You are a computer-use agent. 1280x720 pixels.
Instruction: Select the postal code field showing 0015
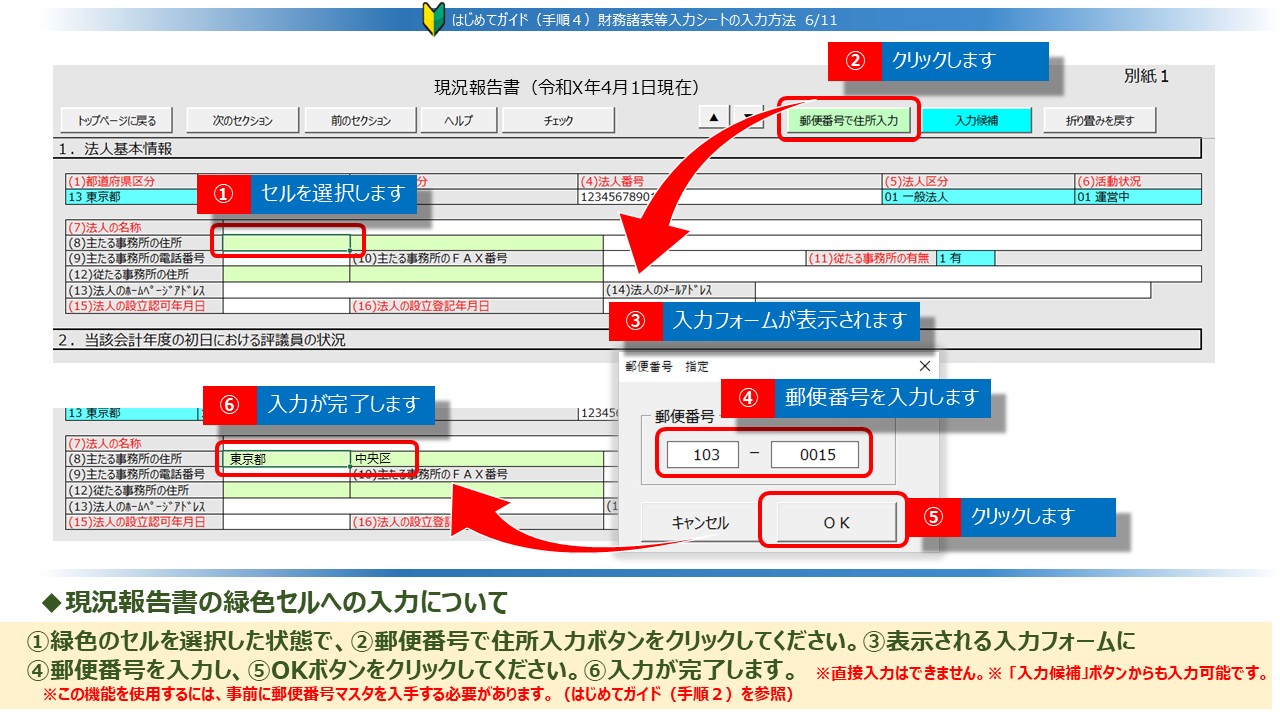816,455
